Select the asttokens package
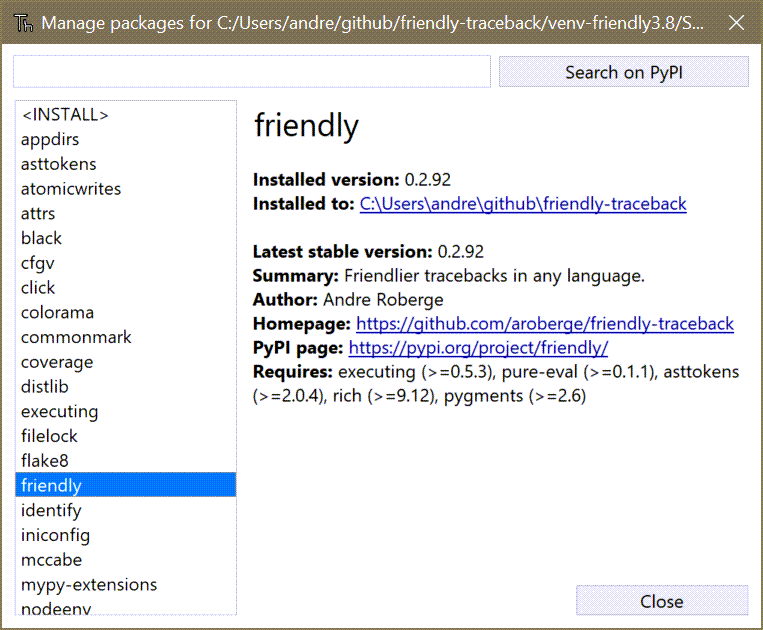The width and height of the screenshot is (763, 630). pyautogui.click(x=126, y=164)
